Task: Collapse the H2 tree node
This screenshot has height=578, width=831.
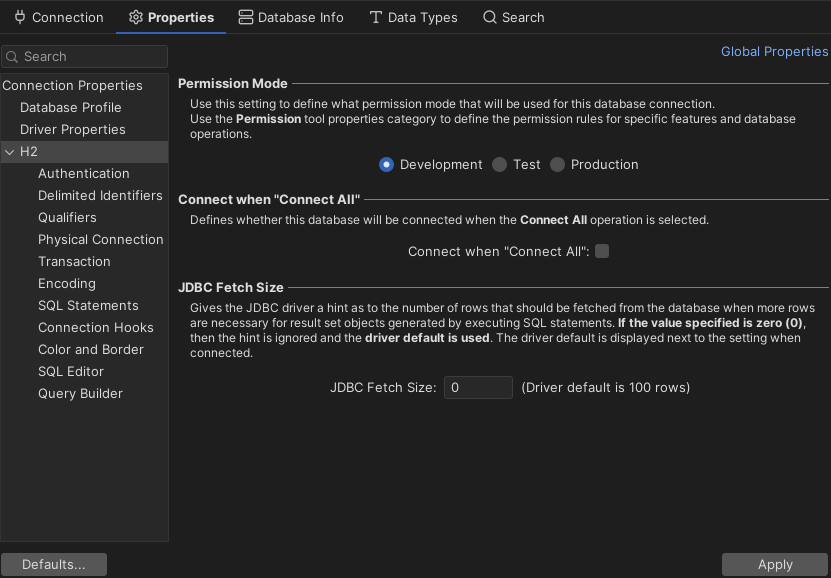Action: click(9, 151)
